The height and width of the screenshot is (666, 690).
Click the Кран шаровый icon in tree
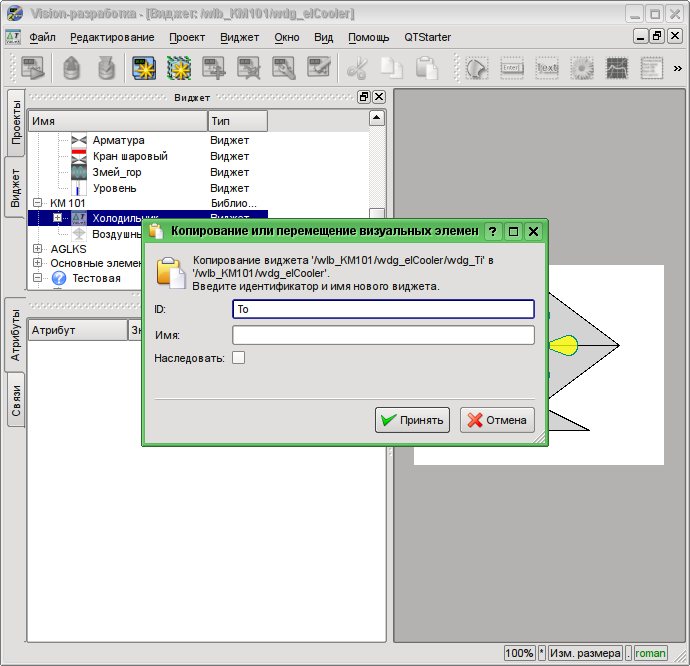pyautogui.click(x=79, y=157)
